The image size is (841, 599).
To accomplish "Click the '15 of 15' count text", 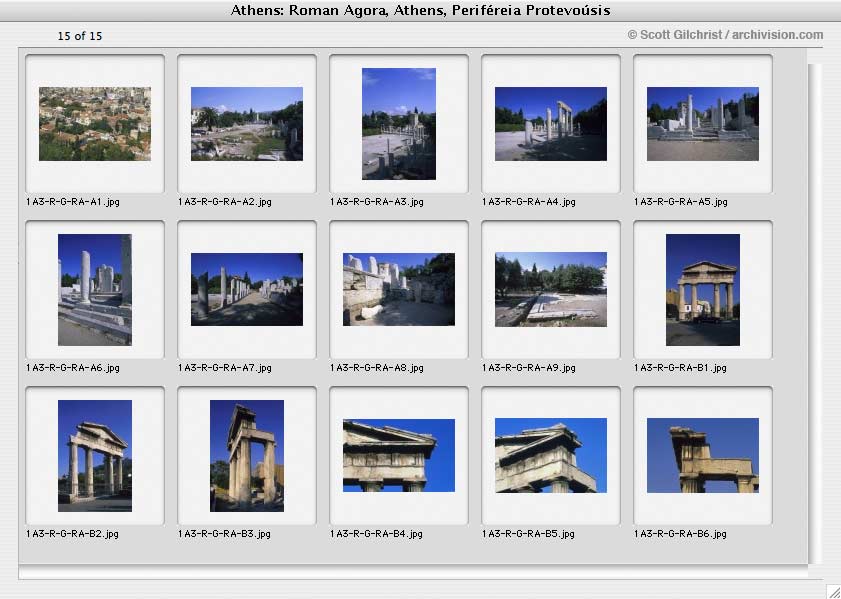I will coord(80,36).
